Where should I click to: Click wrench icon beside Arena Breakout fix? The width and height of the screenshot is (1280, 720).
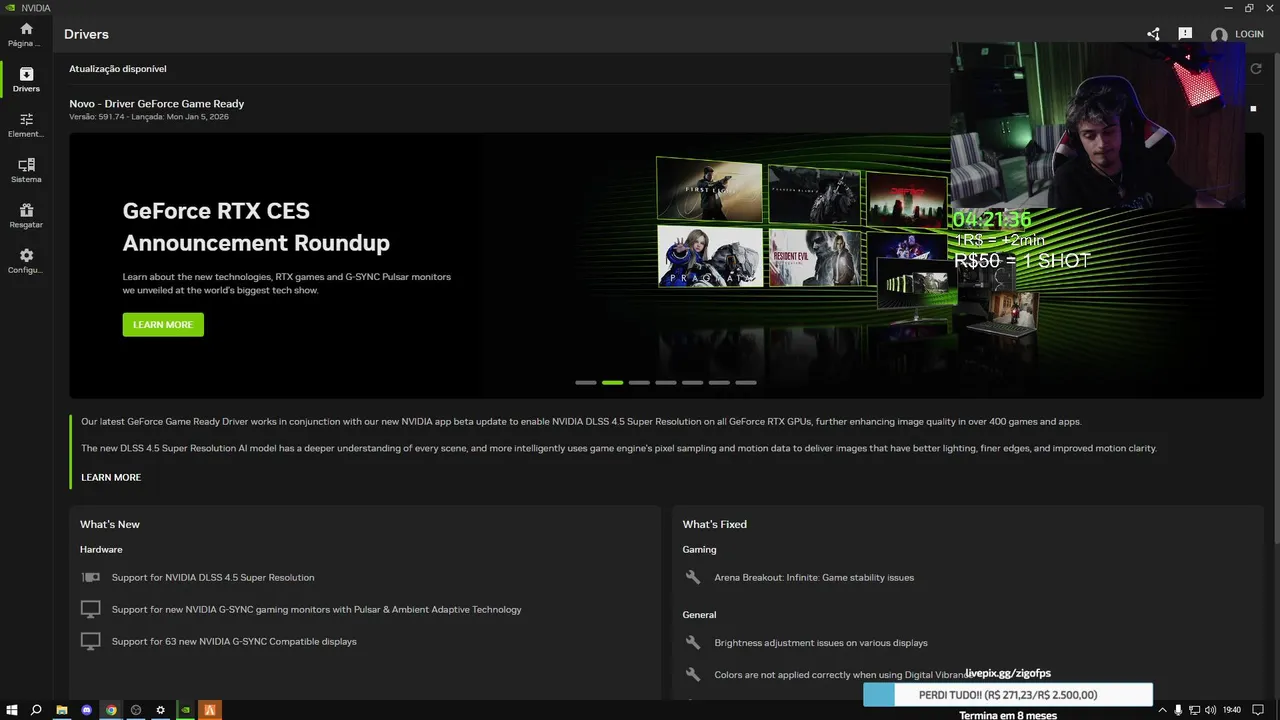(x=693, y=577)
